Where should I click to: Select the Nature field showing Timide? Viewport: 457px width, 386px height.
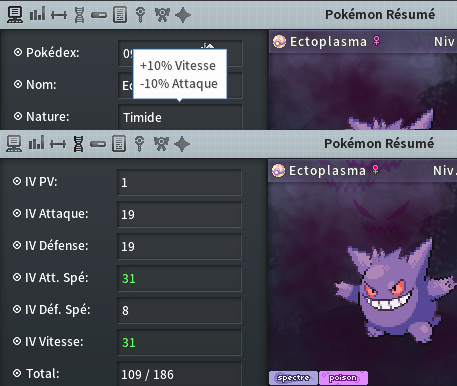pyautogui.click(x=180, y=117)
